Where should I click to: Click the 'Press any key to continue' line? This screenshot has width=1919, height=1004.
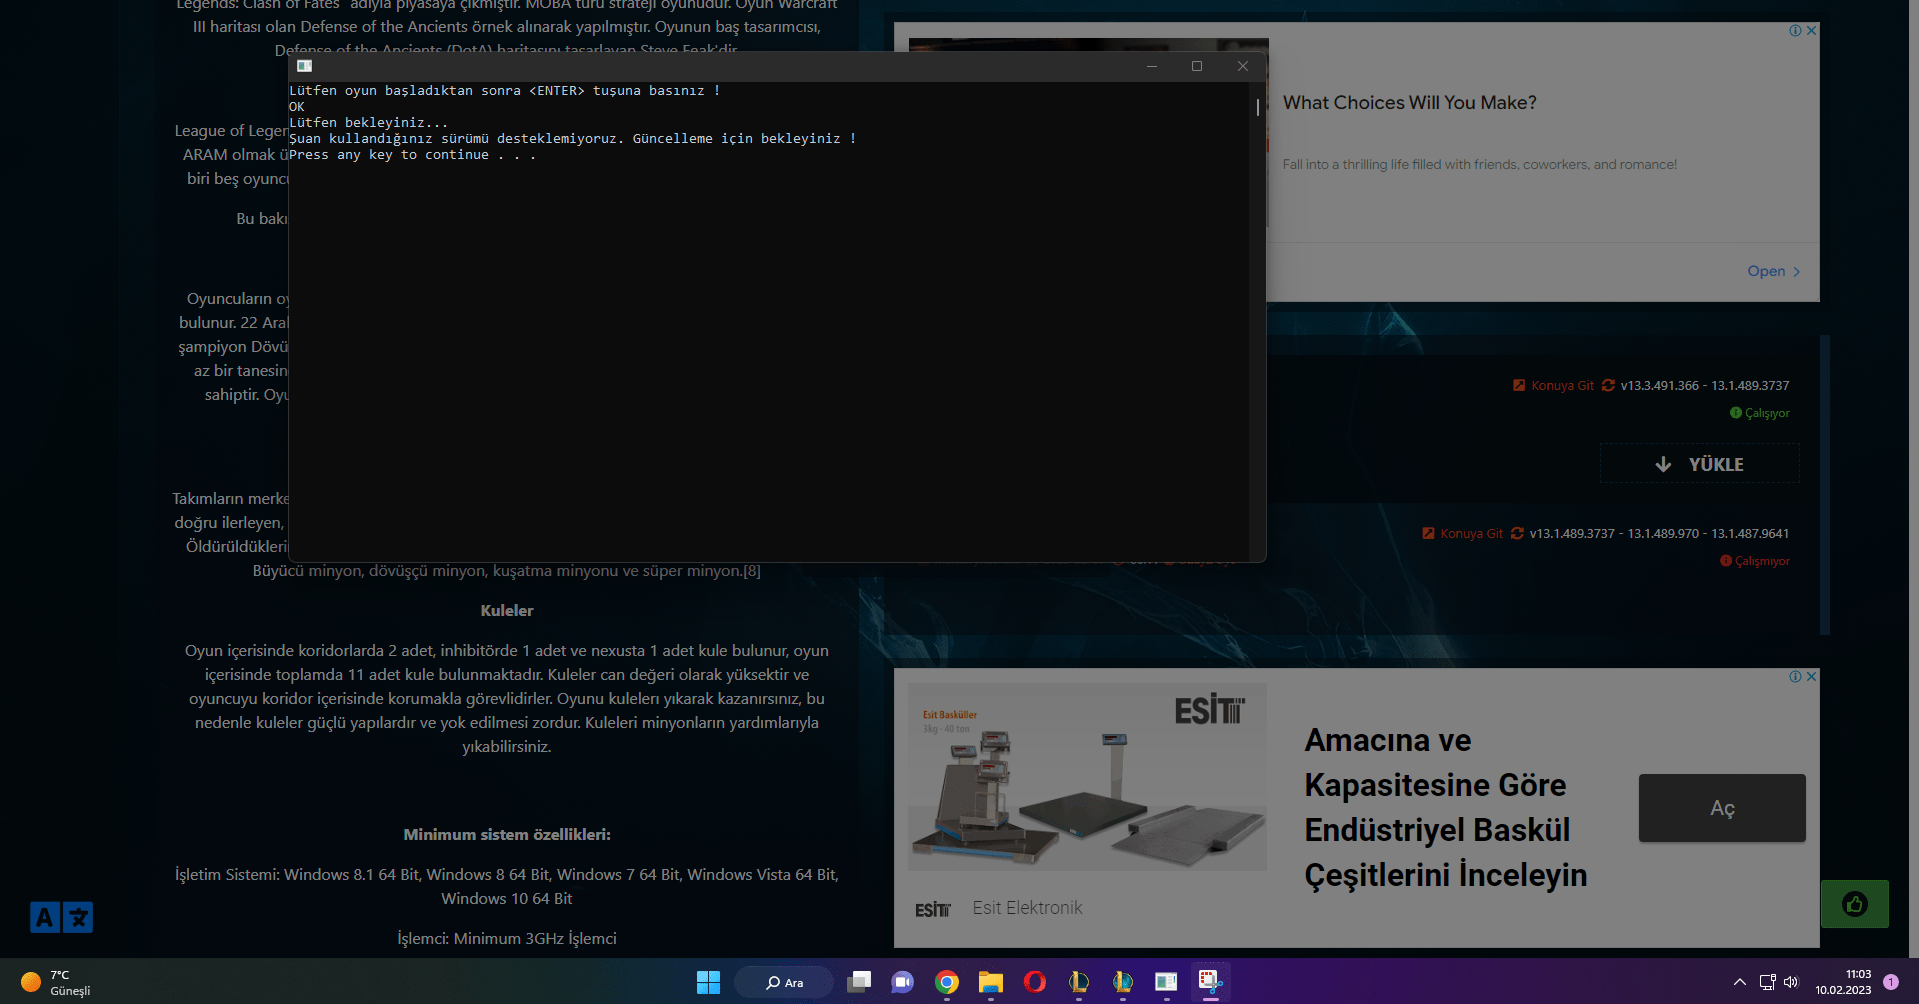tap(412, 155)
